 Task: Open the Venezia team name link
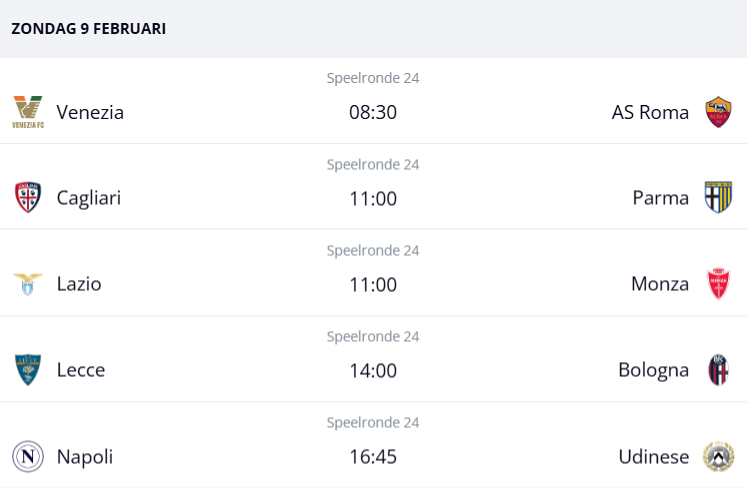(90, 112)
